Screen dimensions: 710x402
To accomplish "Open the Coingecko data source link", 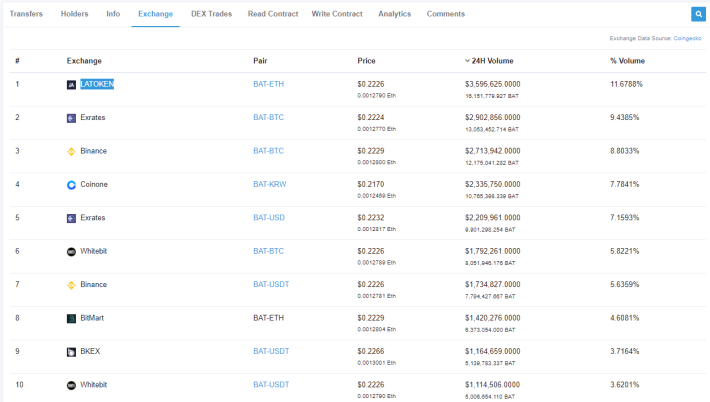I will [687, 38].
